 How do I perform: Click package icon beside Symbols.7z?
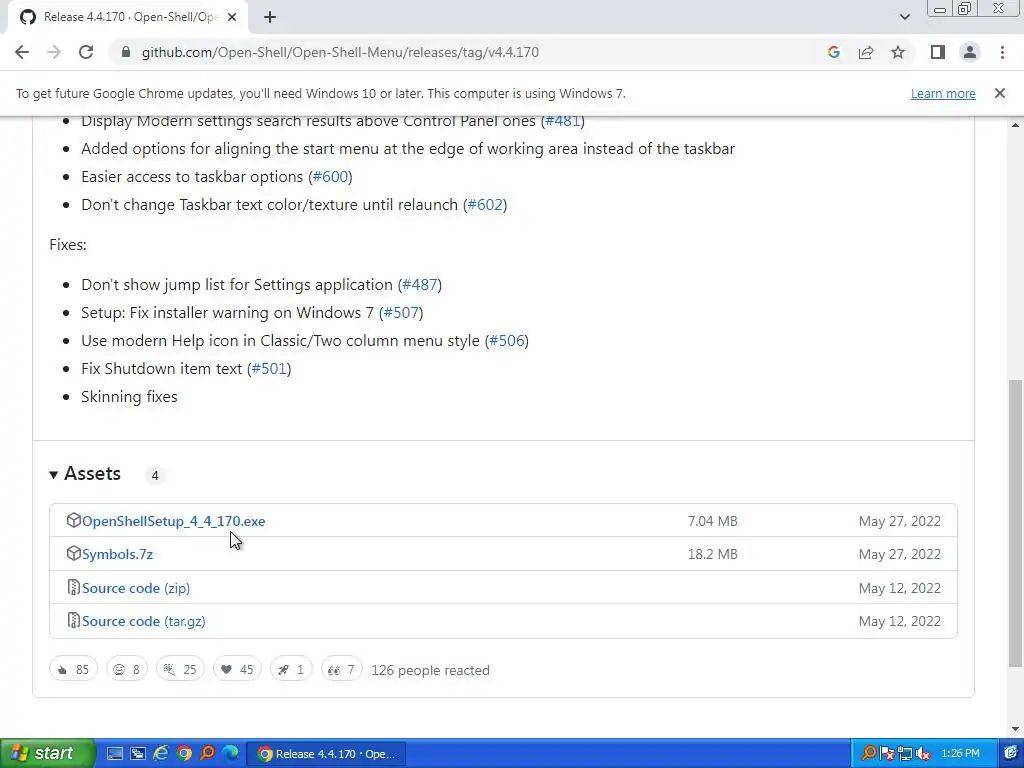click(74, 554)
